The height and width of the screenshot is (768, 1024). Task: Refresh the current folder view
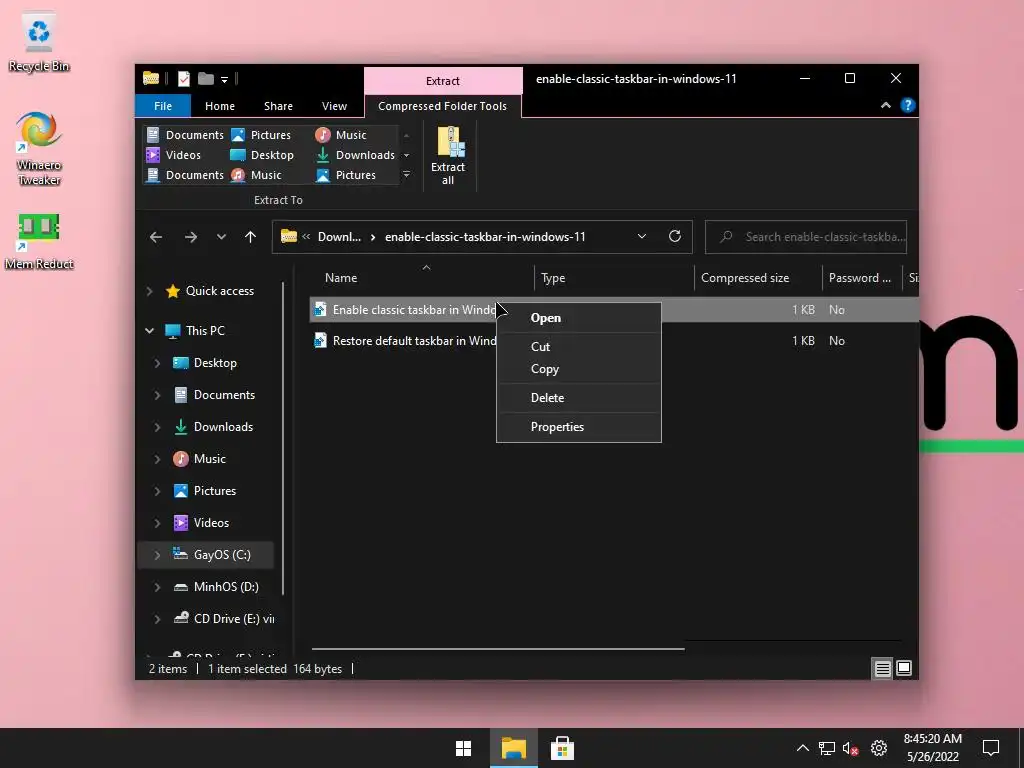(675, 236)
